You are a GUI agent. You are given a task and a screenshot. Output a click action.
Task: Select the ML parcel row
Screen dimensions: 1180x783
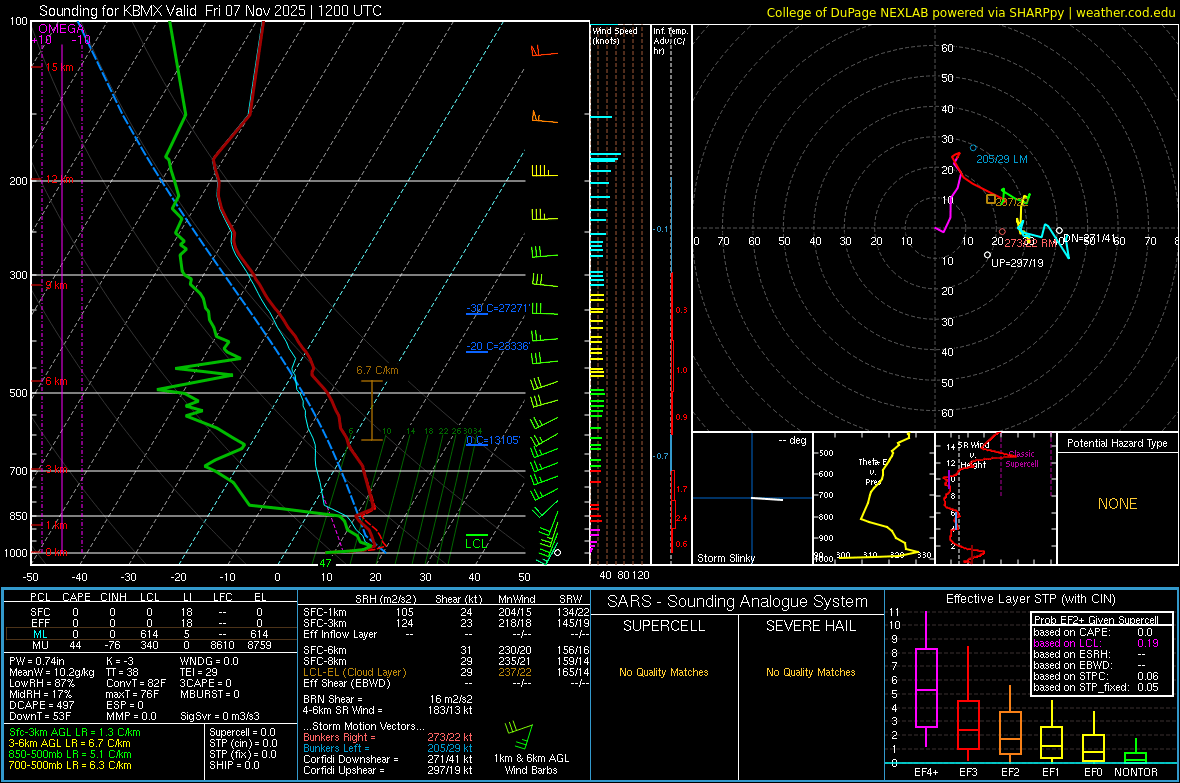coord(150,634)
